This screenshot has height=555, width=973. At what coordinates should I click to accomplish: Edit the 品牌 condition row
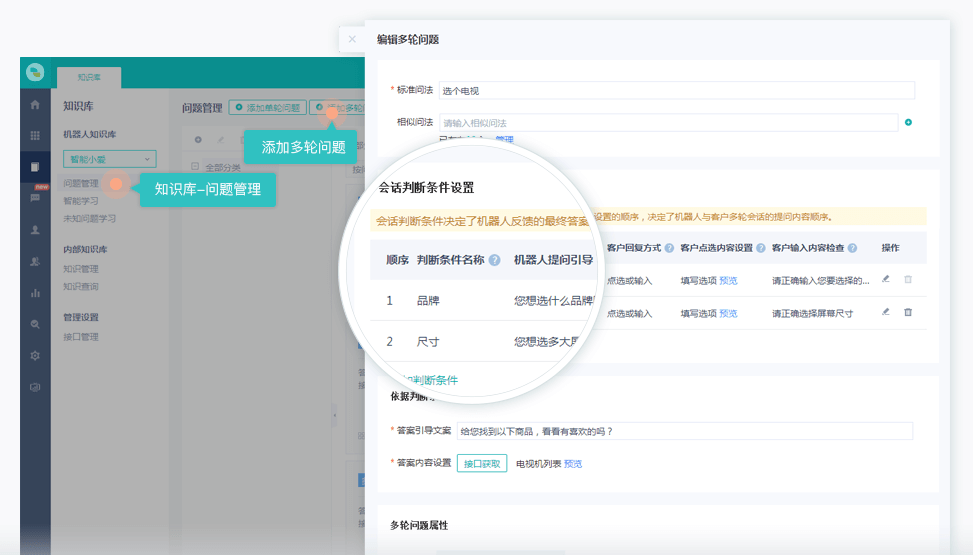(886, 279)
